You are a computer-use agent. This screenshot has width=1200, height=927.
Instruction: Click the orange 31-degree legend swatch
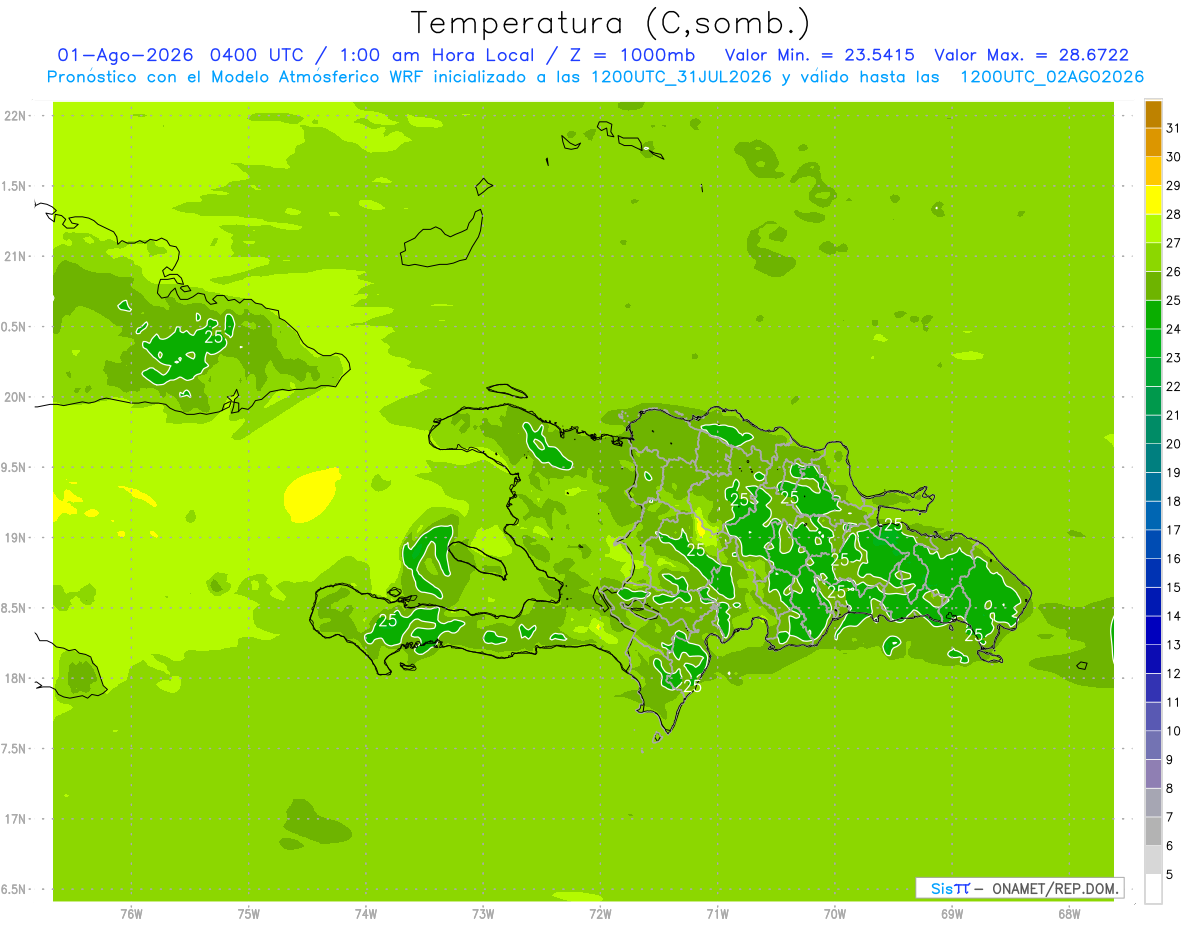coord(1153,114)
